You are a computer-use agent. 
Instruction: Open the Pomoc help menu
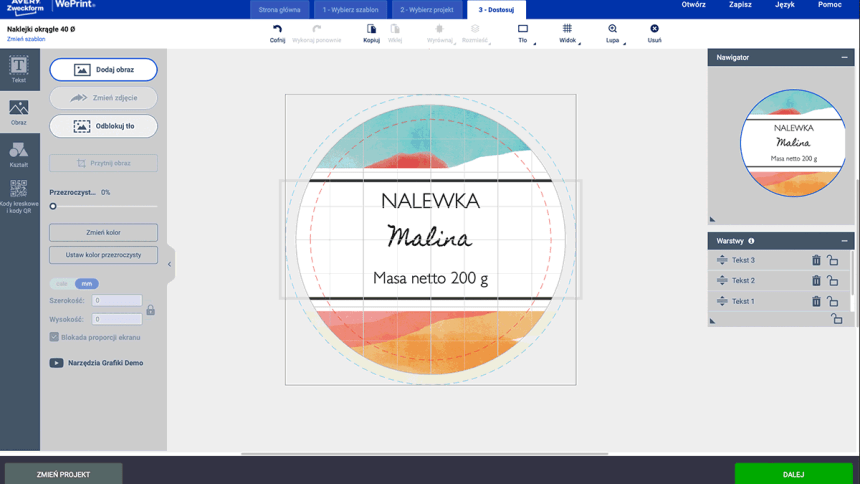click(x=829, y=5)
